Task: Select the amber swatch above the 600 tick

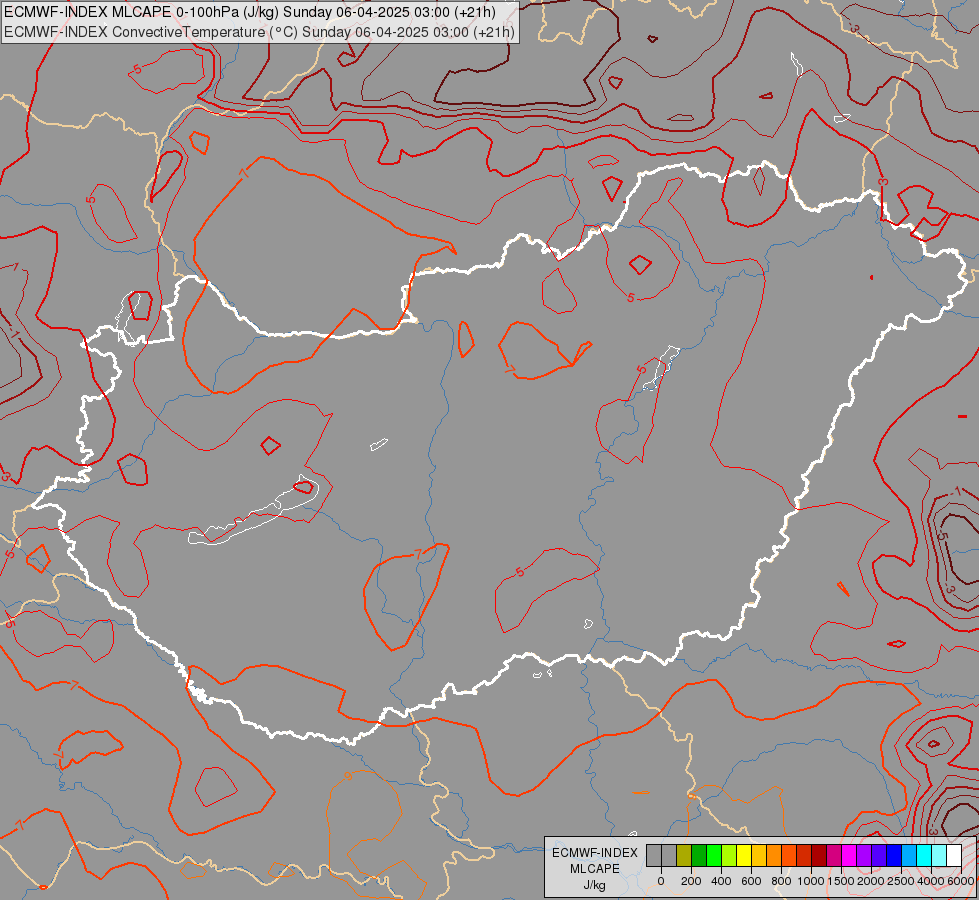Action: click(x=759, y=856)
